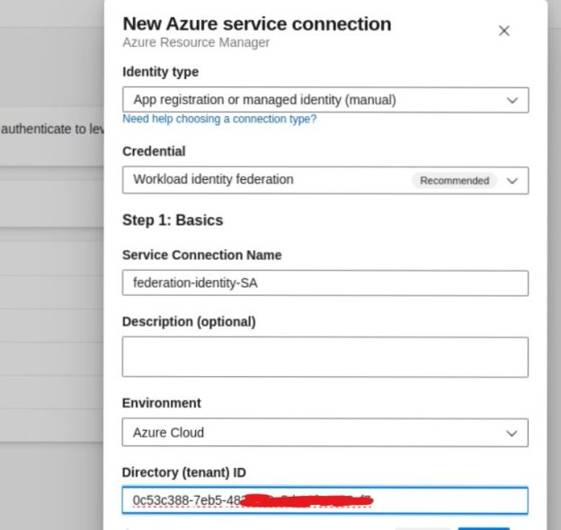
Task: Click the 'Recommended' badge in Credential field
Action: click(x=454, y=181)
